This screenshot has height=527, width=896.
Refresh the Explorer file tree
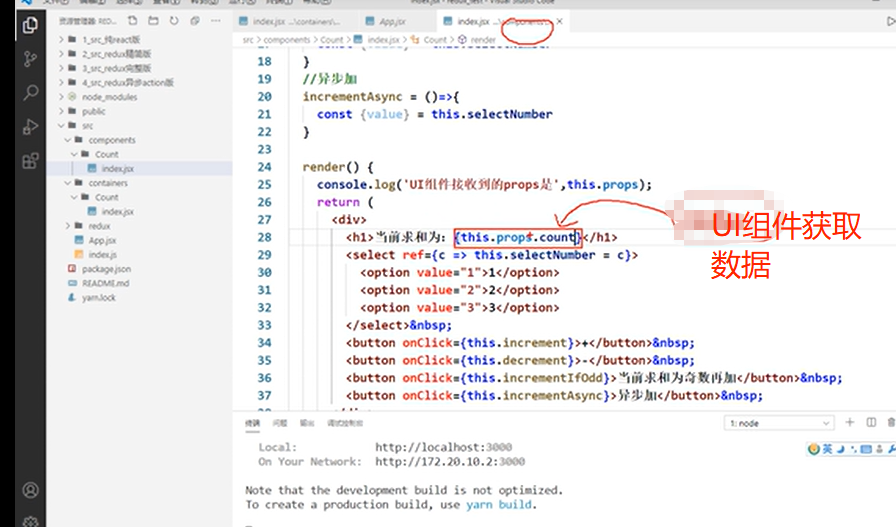tap(174, 21)
